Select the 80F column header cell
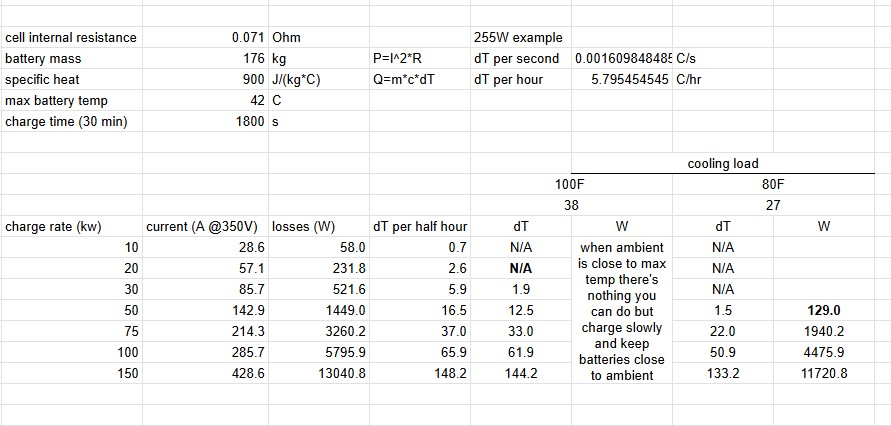This screenshot has height=426, width=891. [774, 184]
